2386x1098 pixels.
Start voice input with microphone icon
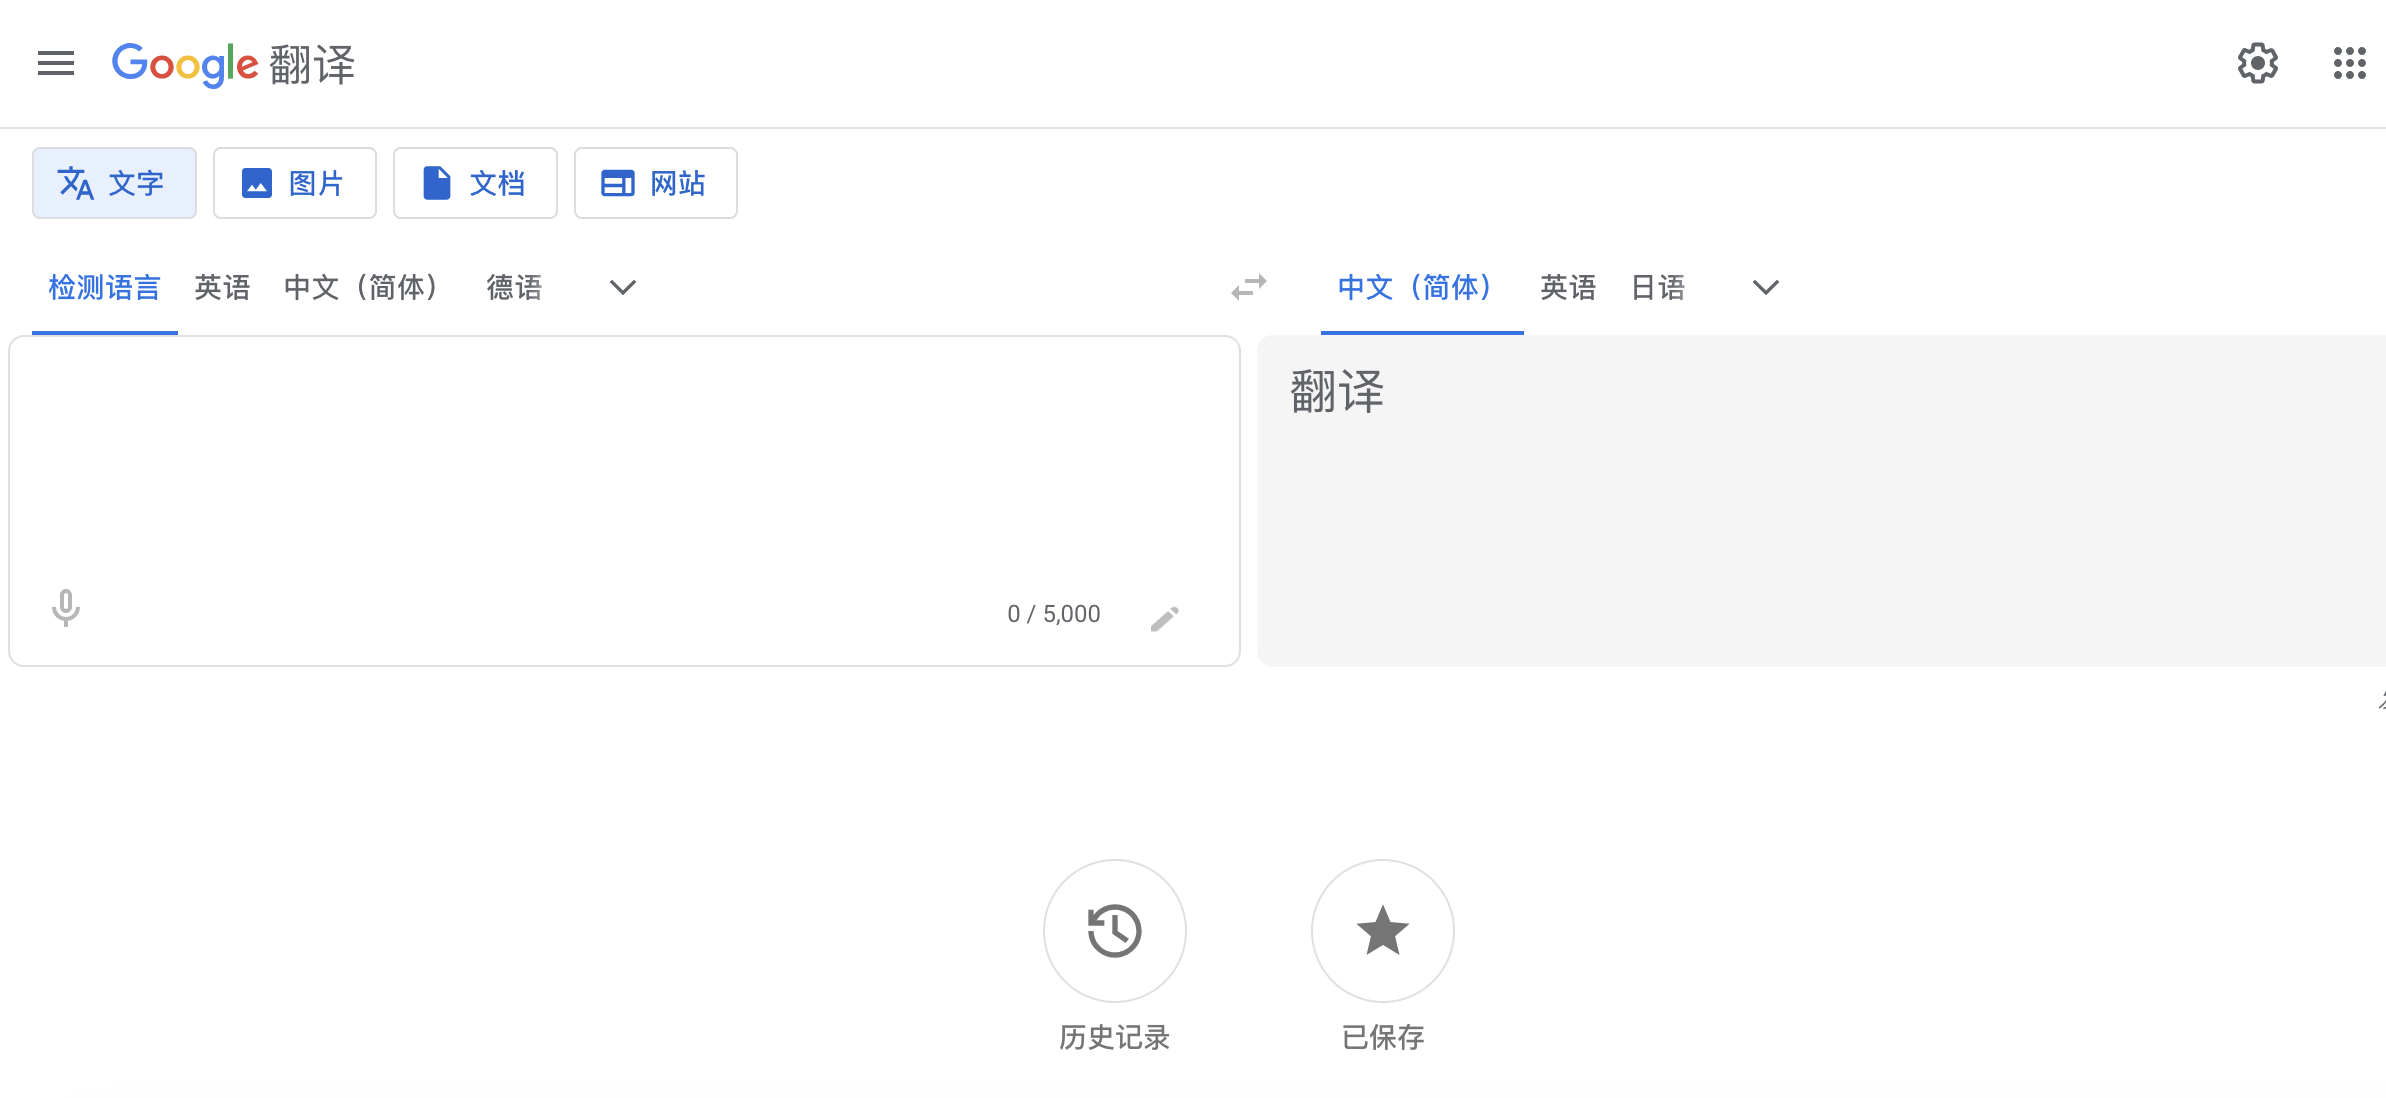point(66,608)
